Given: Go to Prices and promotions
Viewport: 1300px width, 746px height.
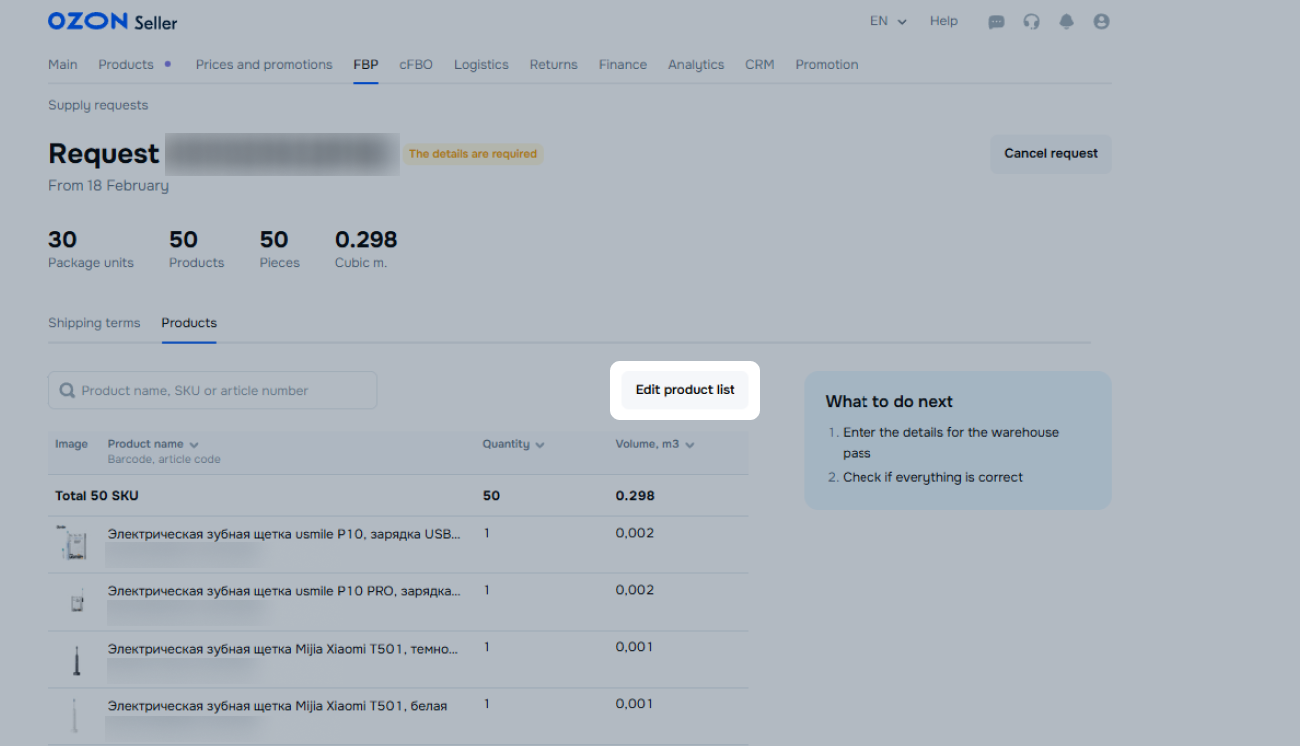Looking at the screenshot, I should coord(264,65).
